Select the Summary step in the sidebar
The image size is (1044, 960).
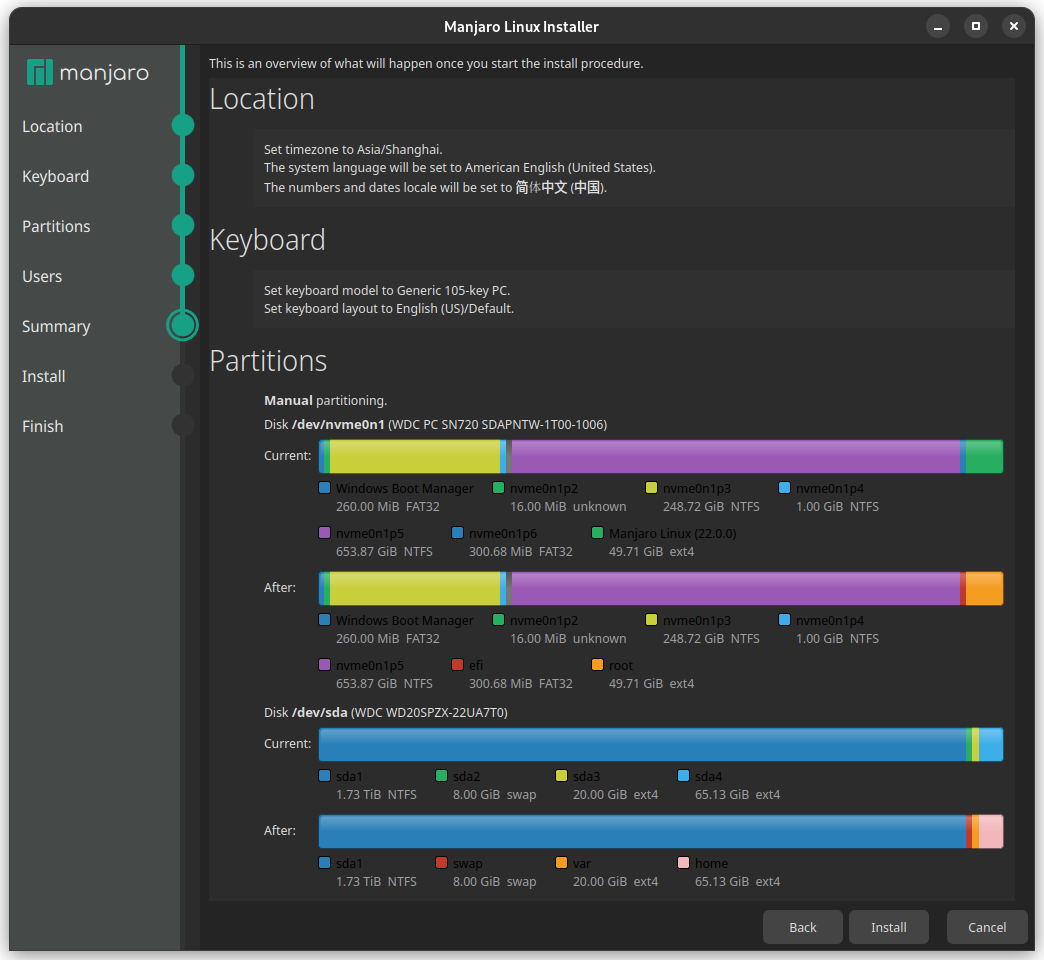pos(56,326)
